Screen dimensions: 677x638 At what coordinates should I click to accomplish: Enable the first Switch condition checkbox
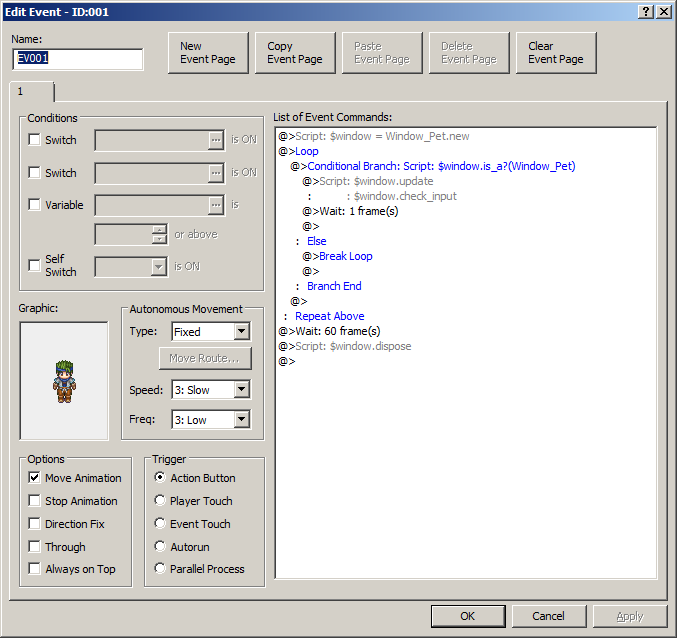(x=34, y=139)
